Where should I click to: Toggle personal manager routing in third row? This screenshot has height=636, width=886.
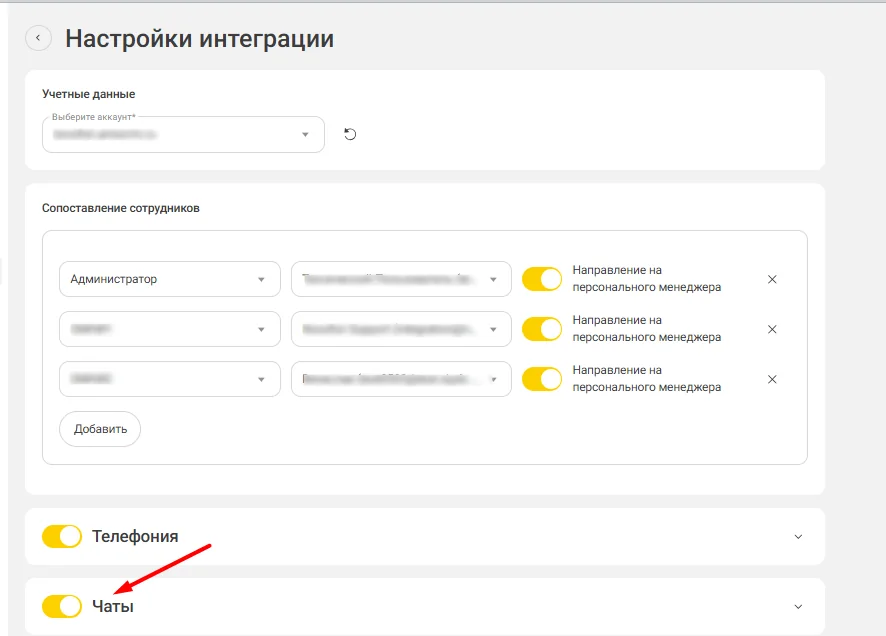pyautogui.click(x=542, y=379)
